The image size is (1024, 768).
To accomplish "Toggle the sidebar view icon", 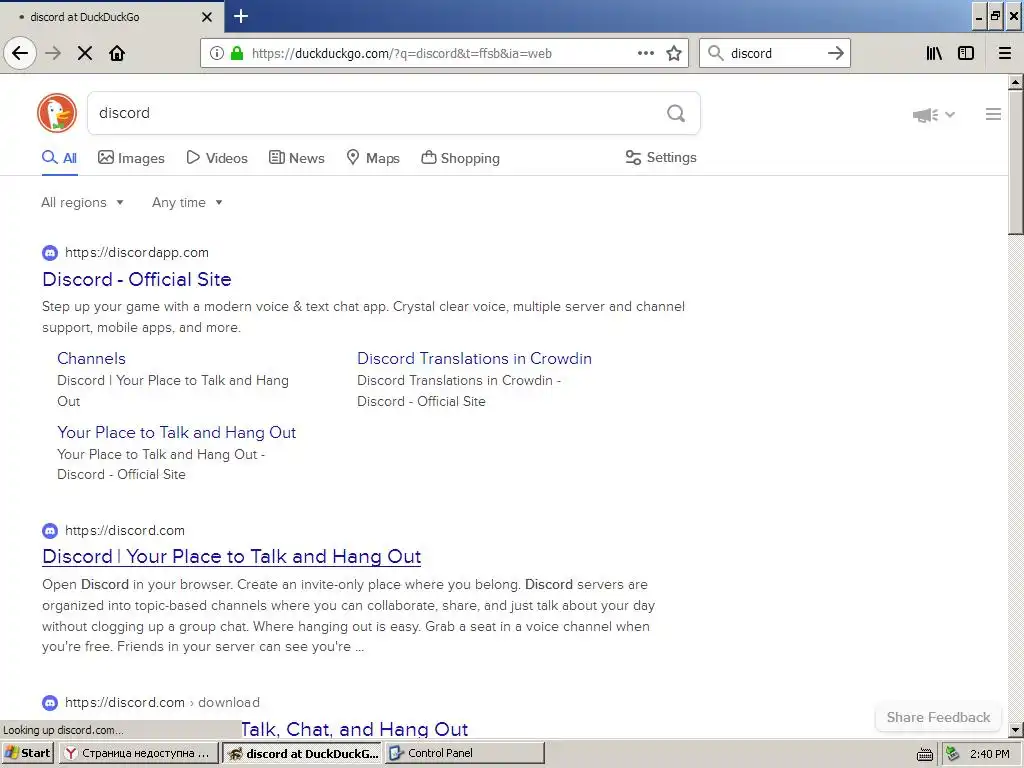I will (966, 54).
